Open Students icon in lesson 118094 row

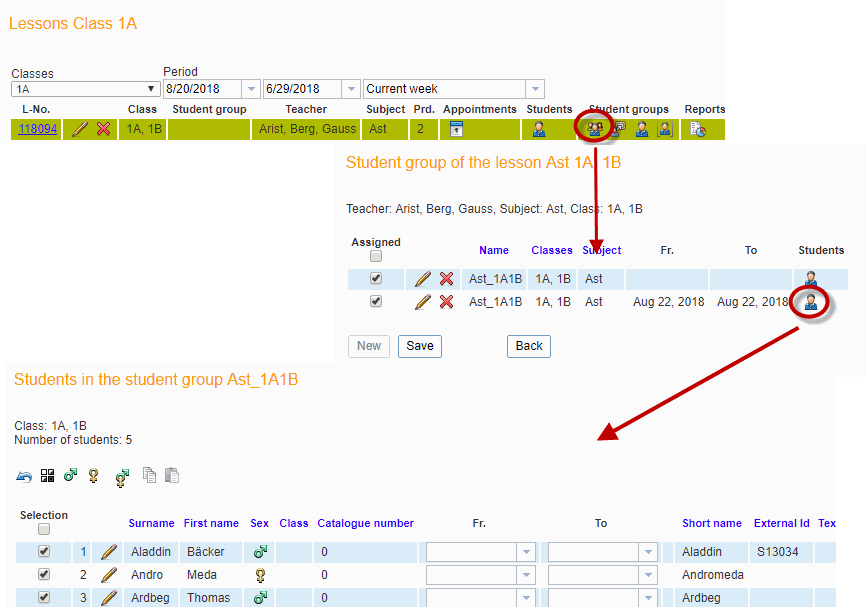pos(538,129)
